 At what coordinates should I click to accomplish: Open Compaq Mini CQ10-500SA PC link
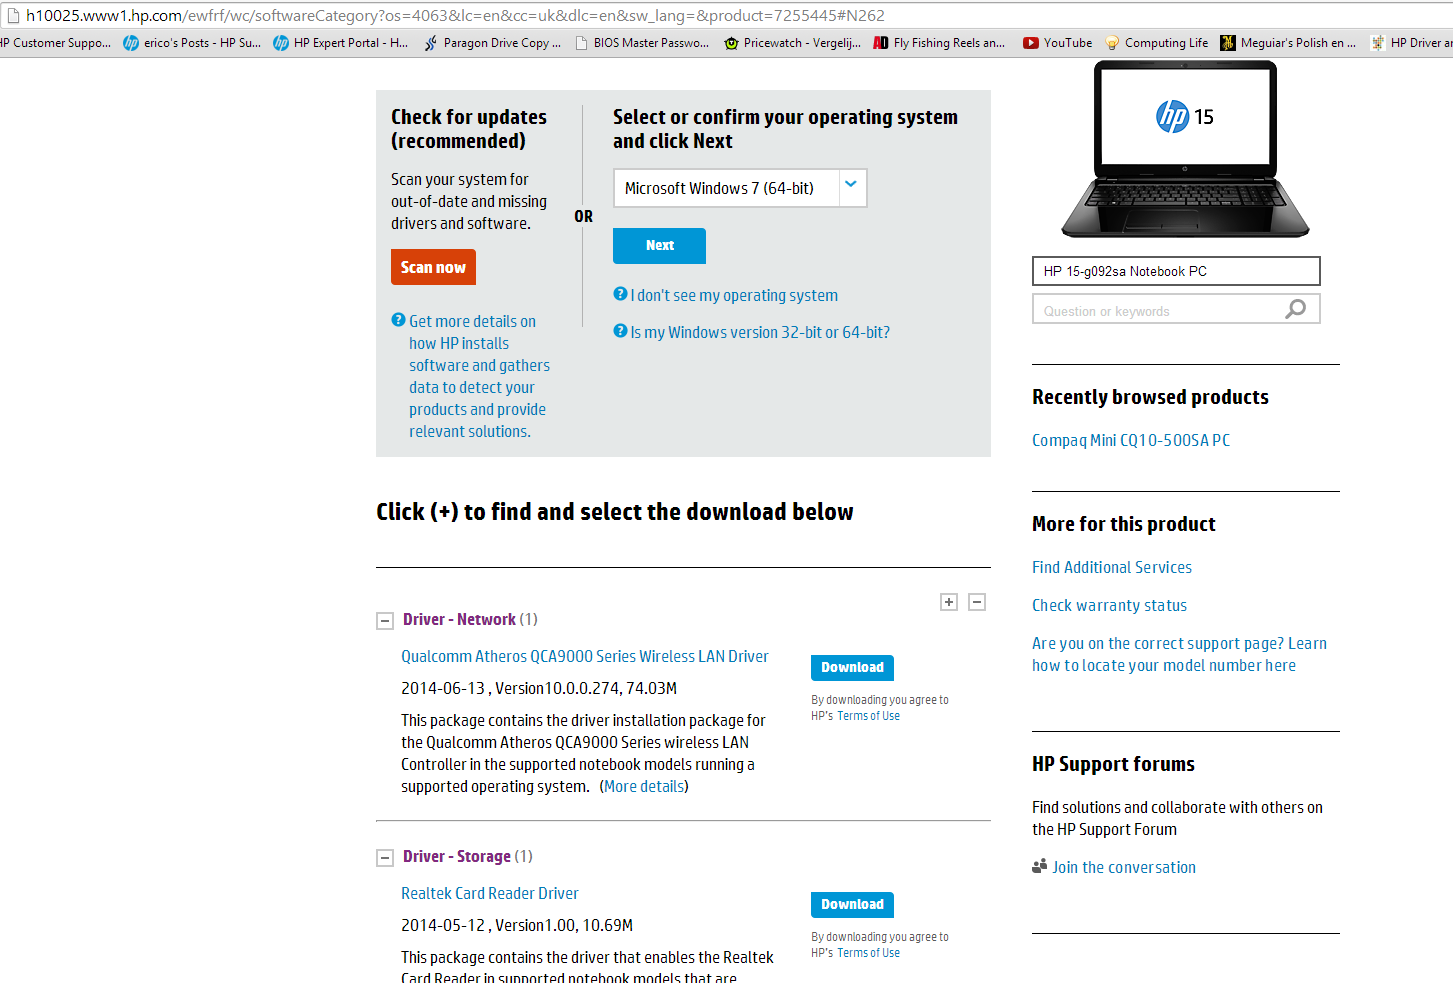(x=1131, y=440)
